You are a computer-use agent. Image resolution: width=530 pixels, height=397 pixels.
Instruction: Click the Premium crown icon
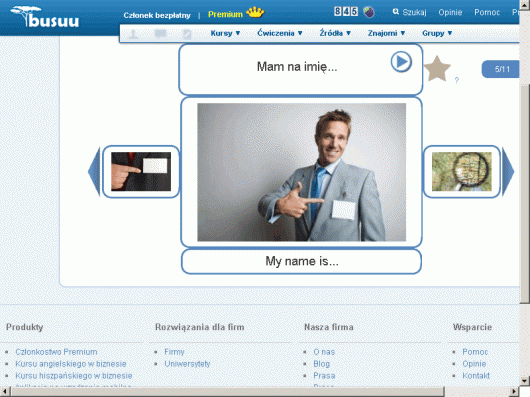255,13
